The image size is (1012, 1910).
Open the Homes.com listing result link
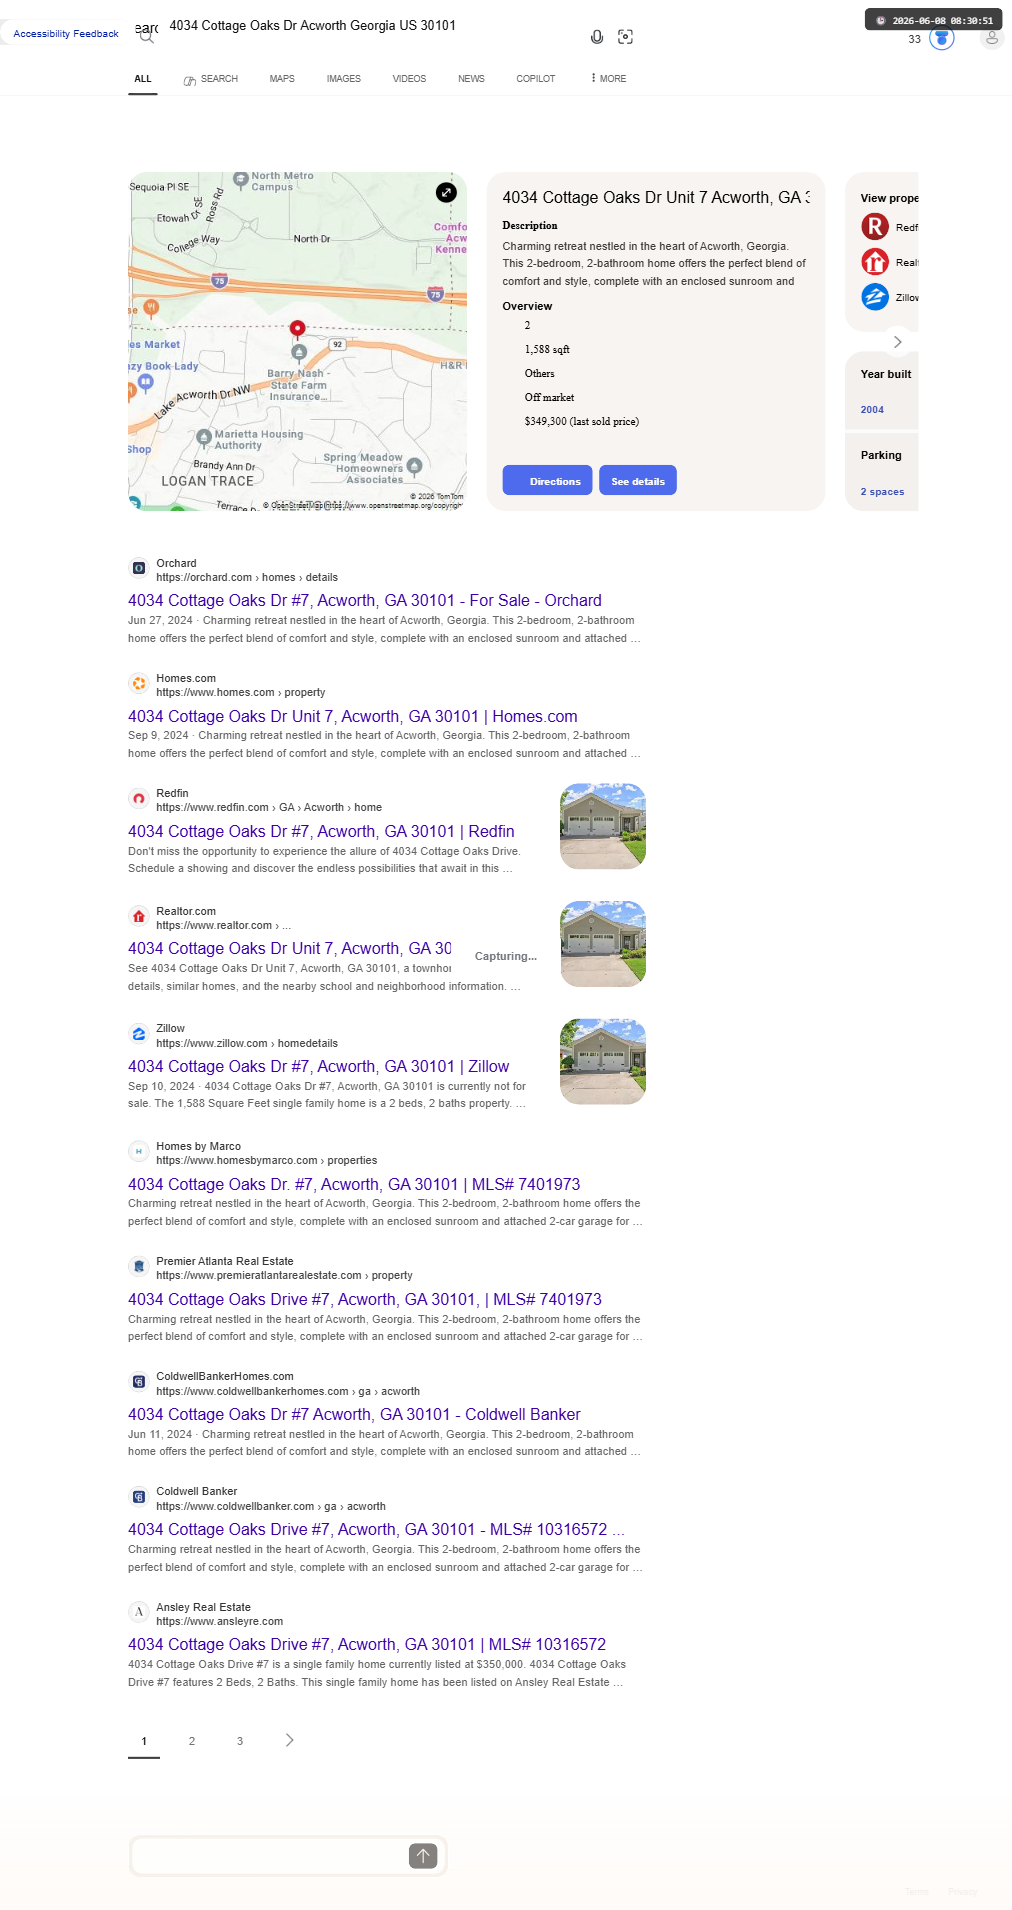[x=353, y=716]
